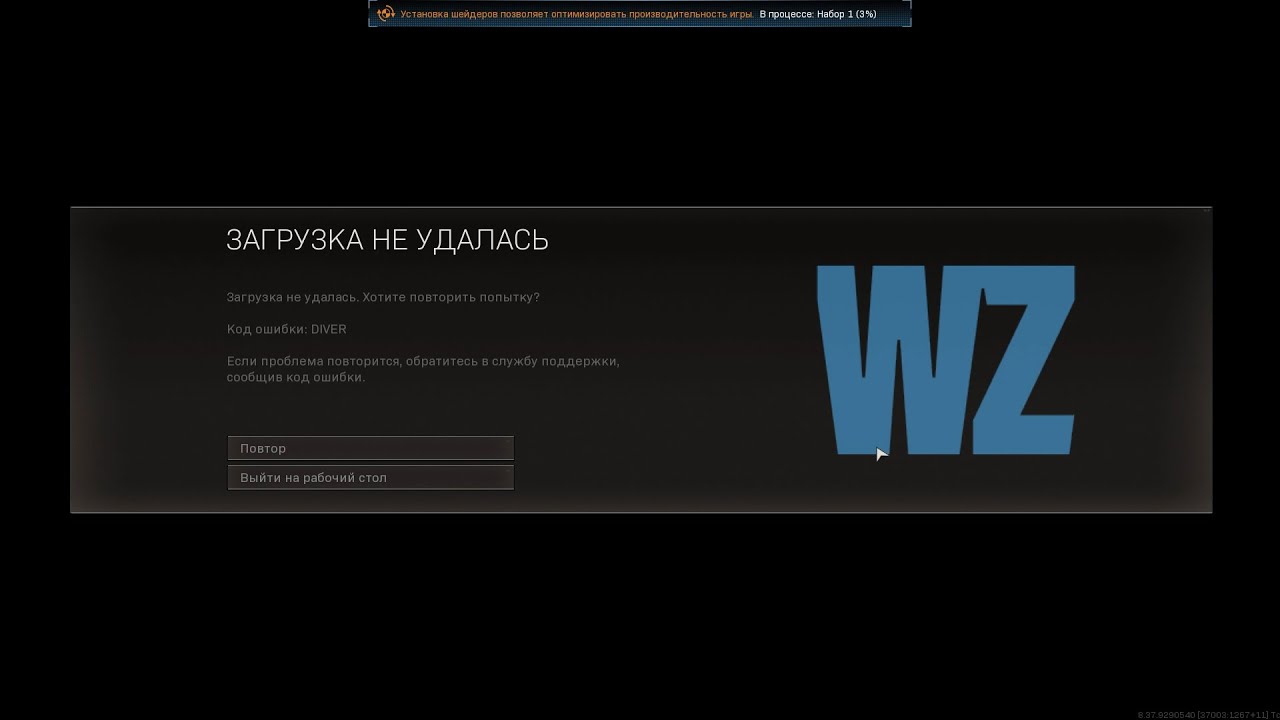Click the ЗАГРУЗКА НЕ УДАЛАСЬ heading
Image resolution: width=1280 pixels, height=720 pixels.
click(387, 240)
